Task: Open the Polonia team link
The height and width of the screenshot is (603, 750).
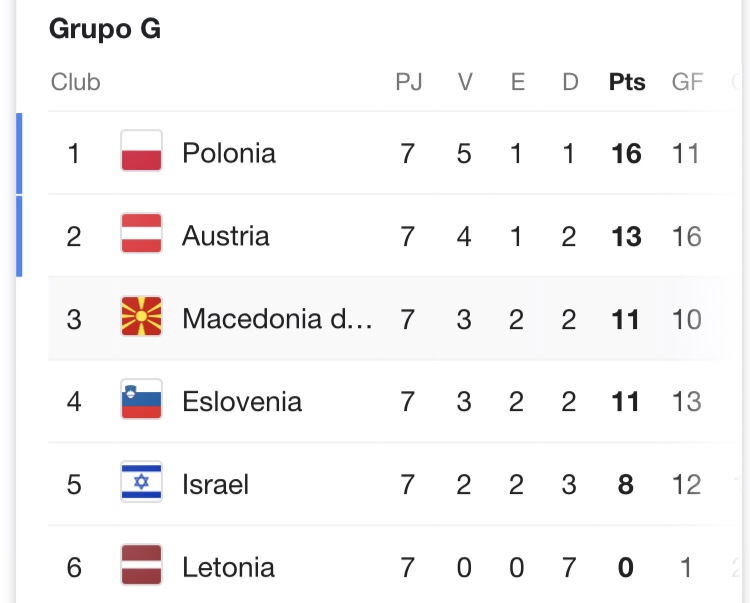Action: [228, 153]
